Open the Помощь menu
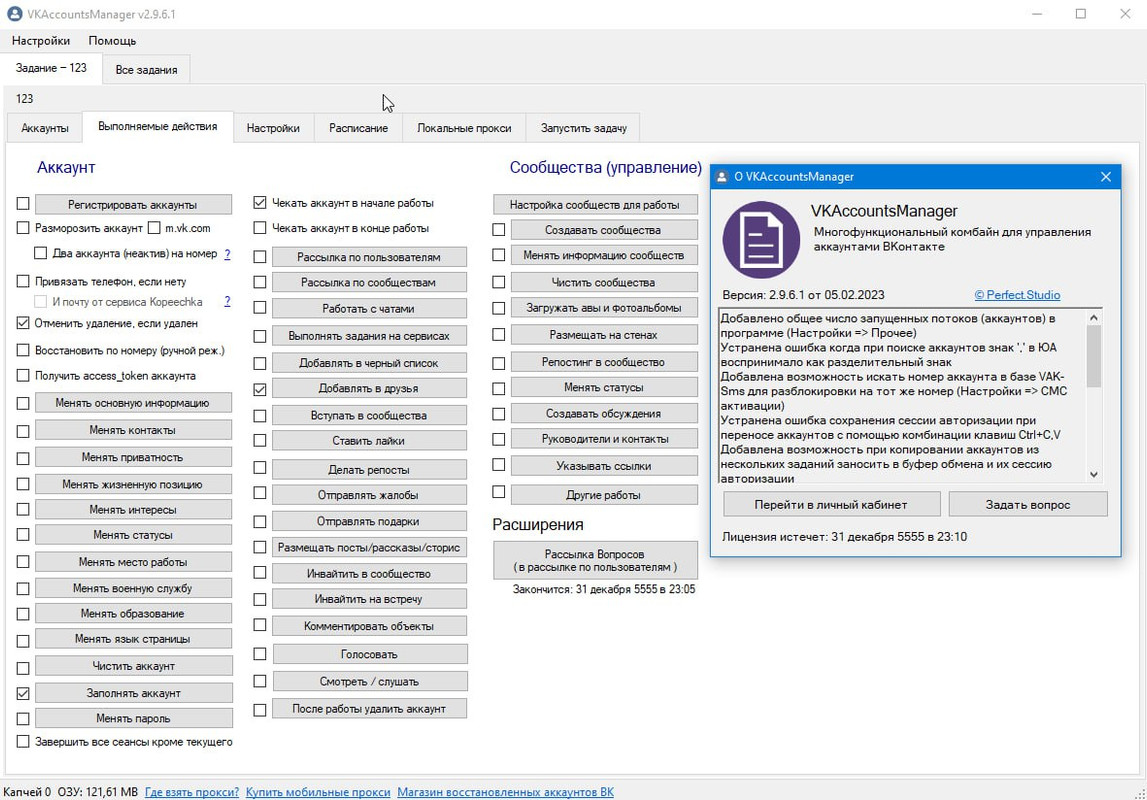This screenshot has height=800, width=1147. (x=112, y=41)
